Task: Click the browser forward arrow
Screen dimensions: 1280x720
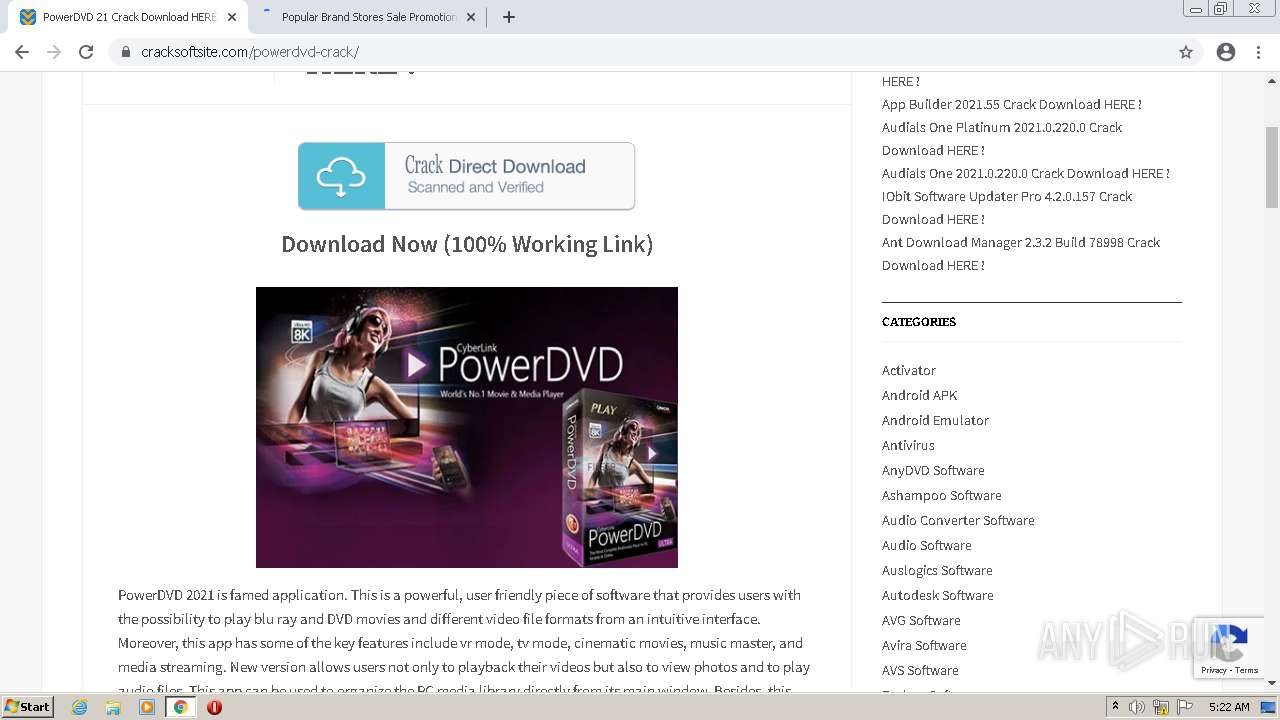Action: pos(54,52)
